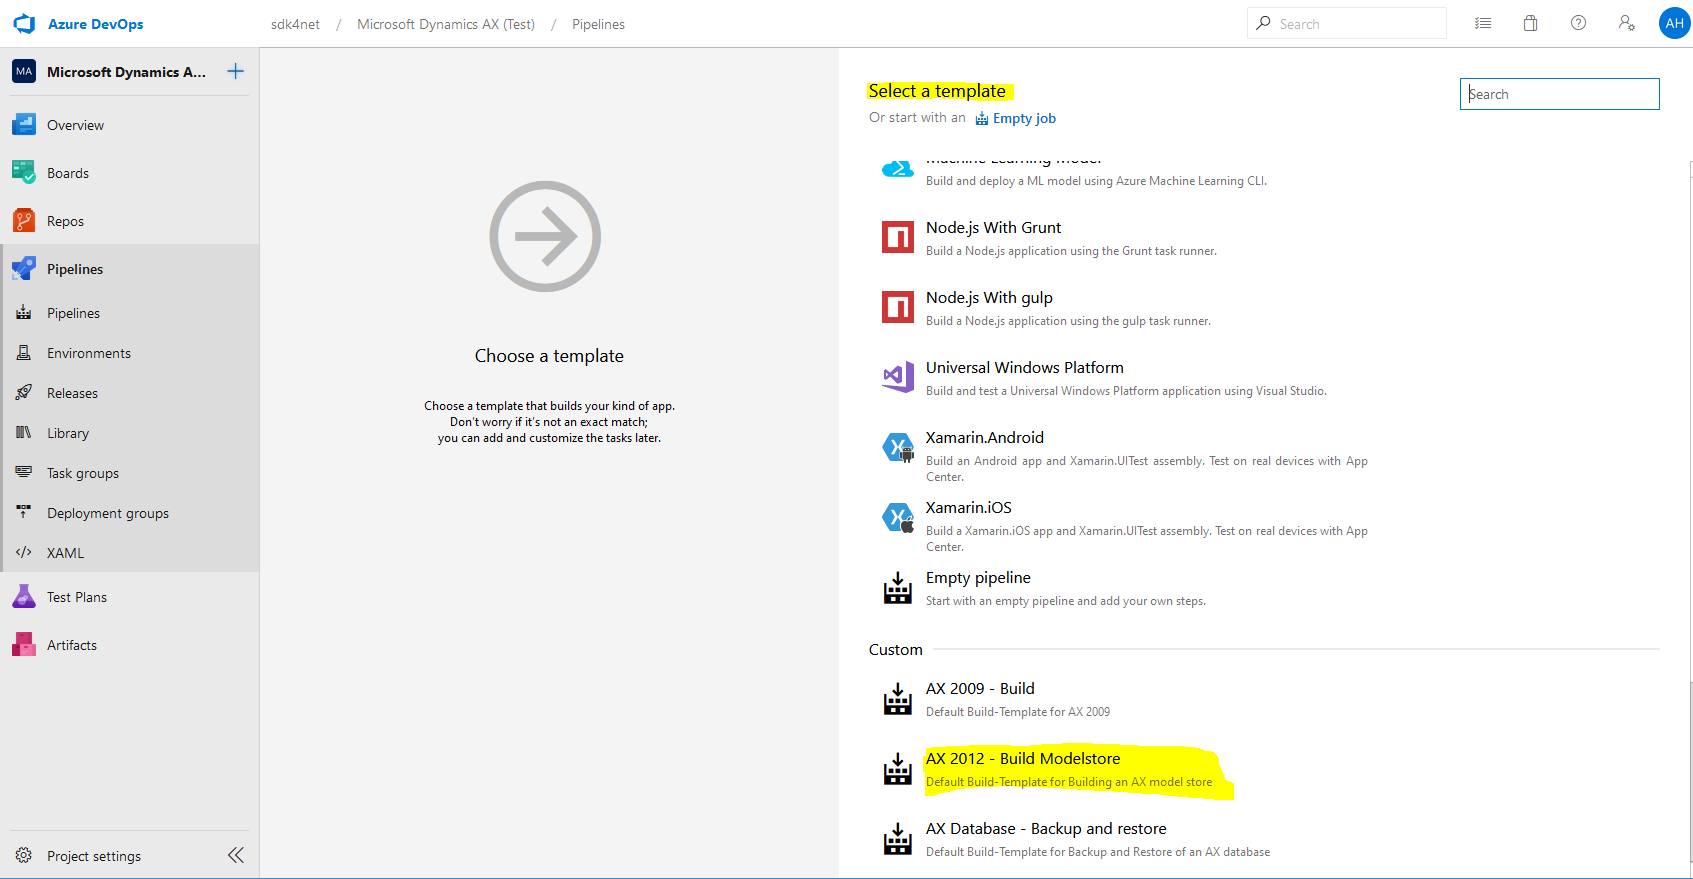This screenshot has width=1693, height=879.
Task: Open the Help question mark icon
Action: coord(1578,23)
